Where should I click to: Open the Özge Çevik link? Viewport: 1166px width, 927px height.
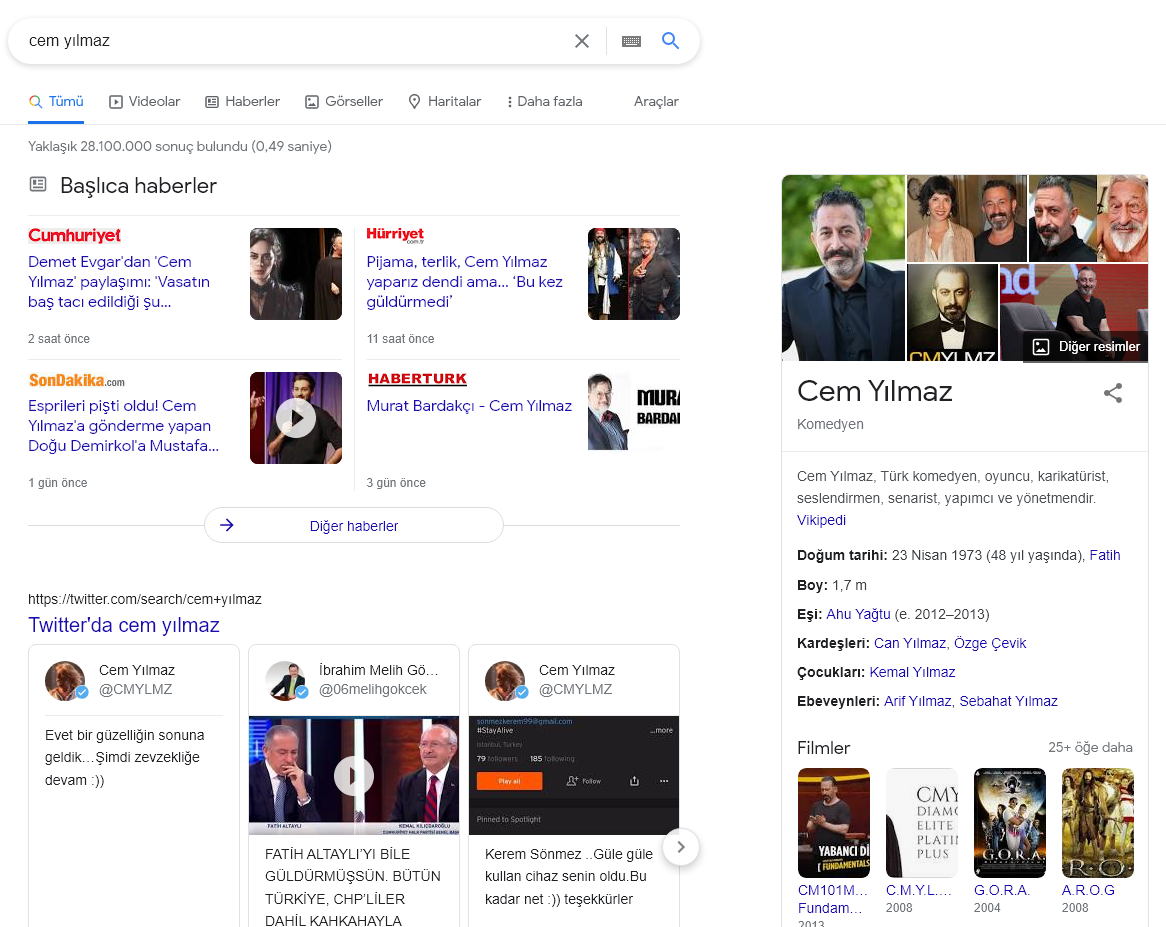990,643
